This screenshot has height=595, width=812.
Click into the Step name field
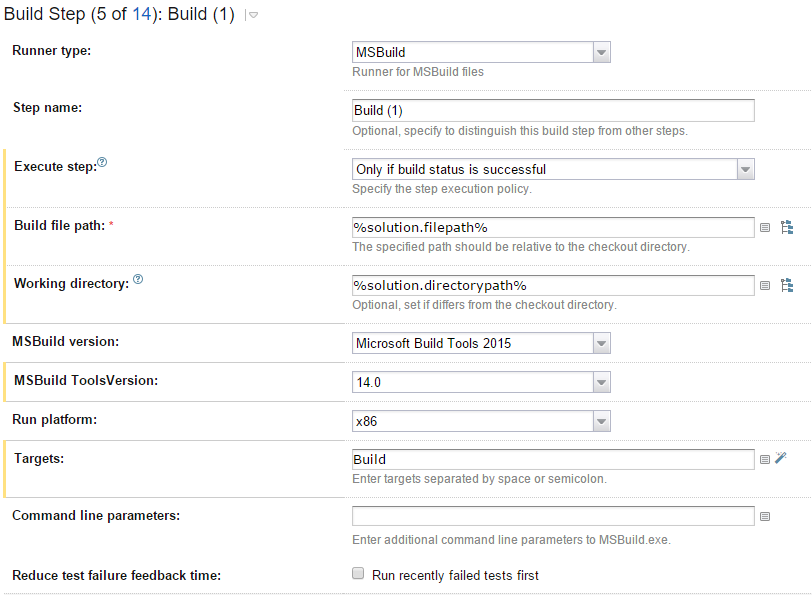coord(553,110)
